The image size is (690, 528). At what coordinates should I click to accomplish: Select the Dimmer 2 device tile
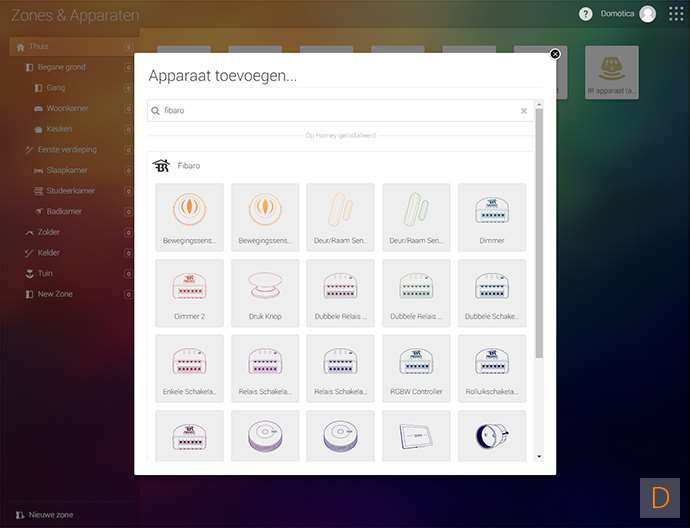coord(190,293)
